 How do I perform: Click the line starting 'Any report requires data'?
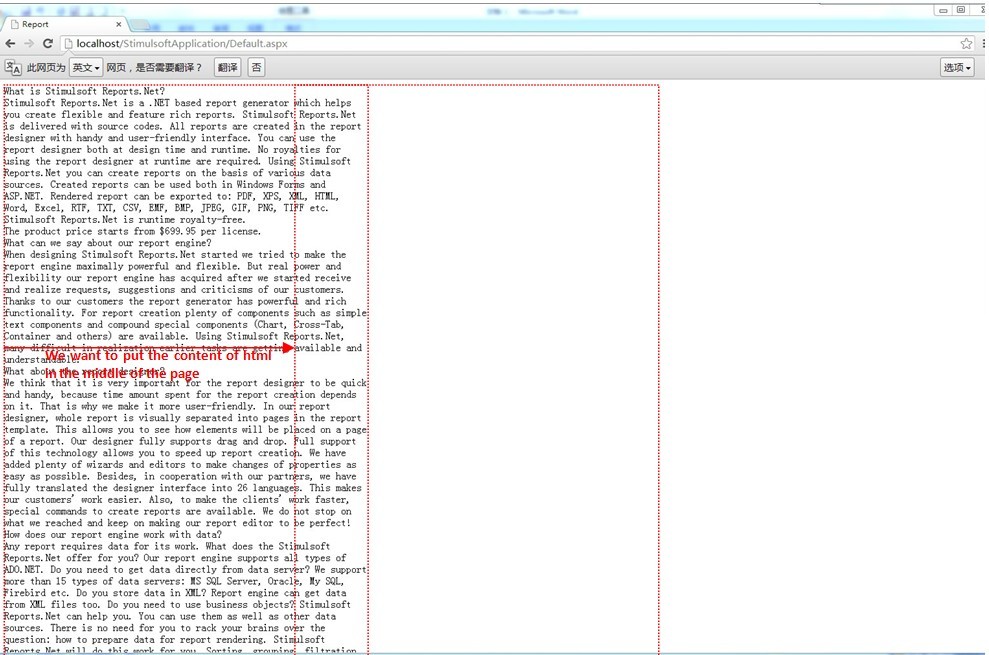pos(167,546)
